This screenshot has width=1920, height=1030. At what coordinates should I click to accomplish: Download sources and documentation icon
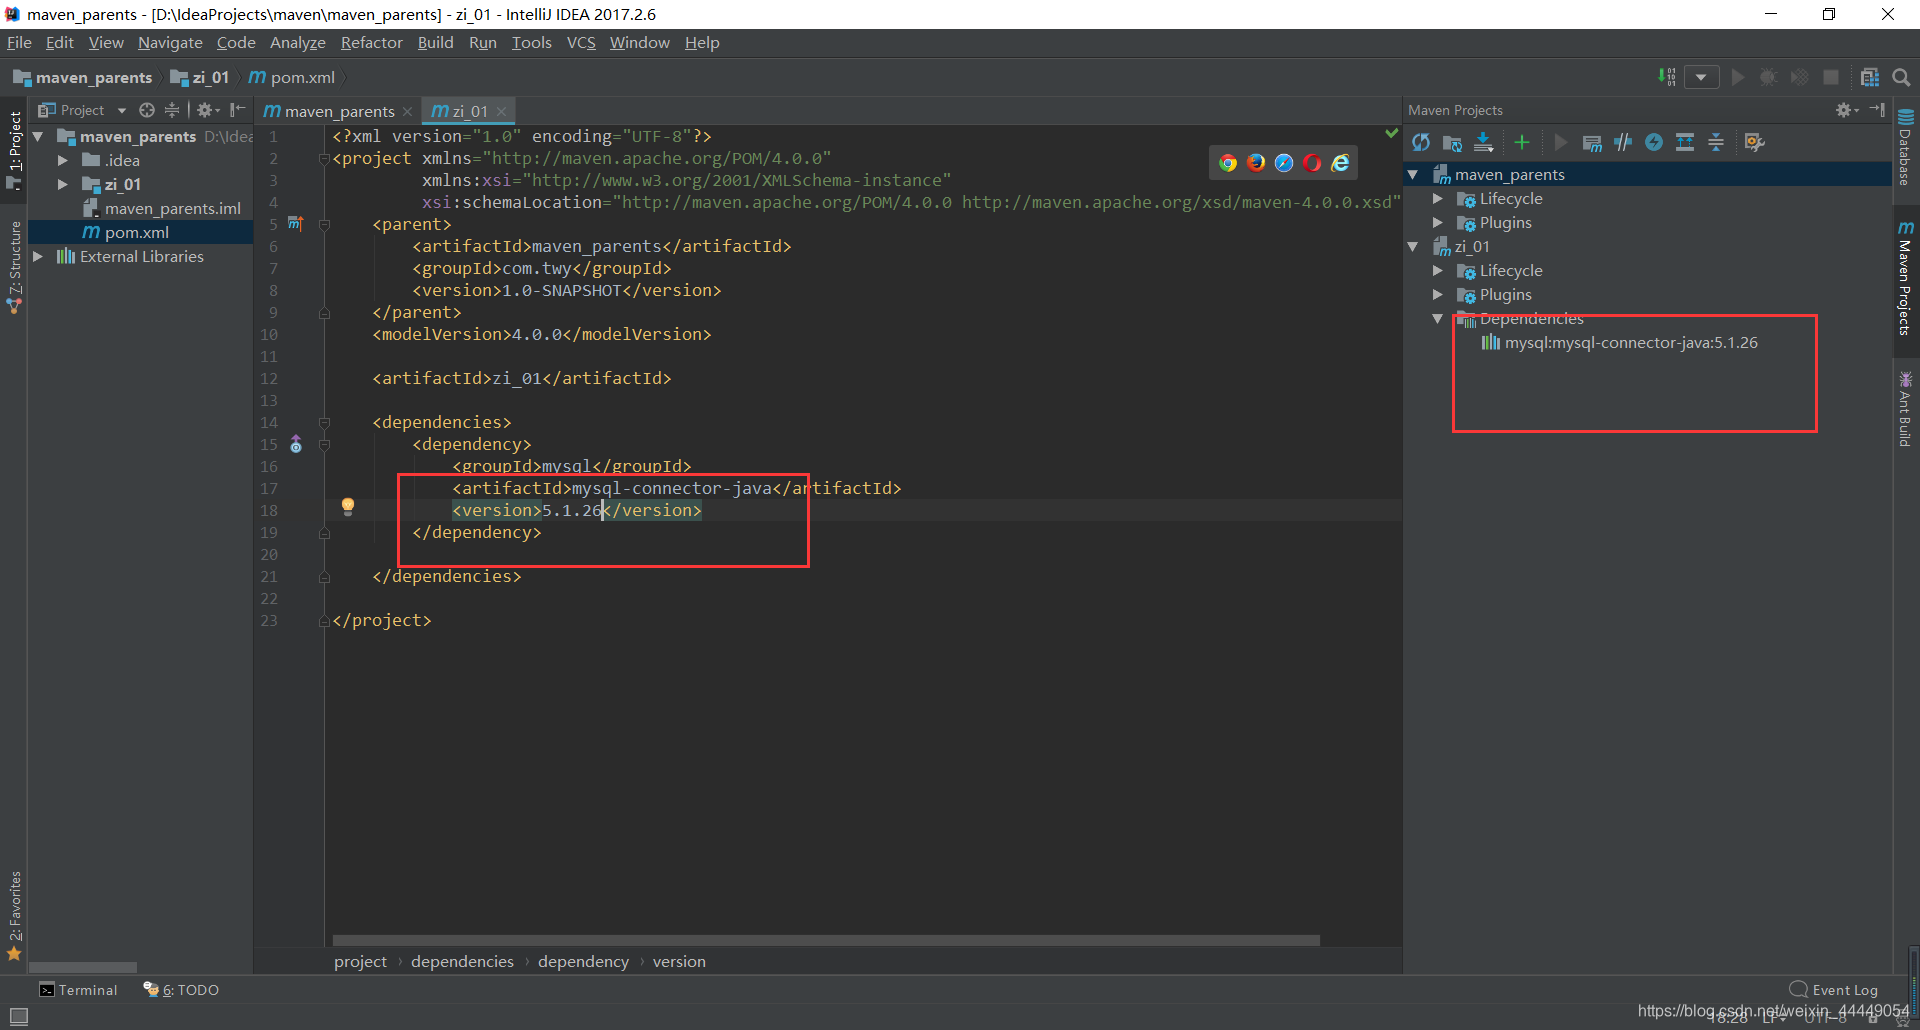point(1484,143)
